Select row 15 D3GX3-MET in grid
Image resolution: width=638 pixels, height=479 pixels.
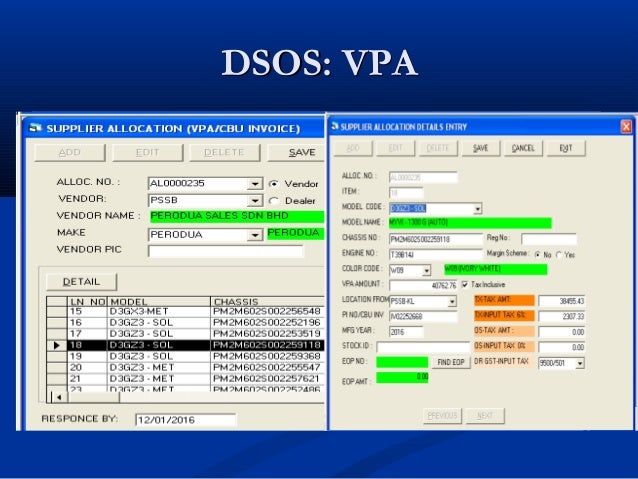coord(186,311)
